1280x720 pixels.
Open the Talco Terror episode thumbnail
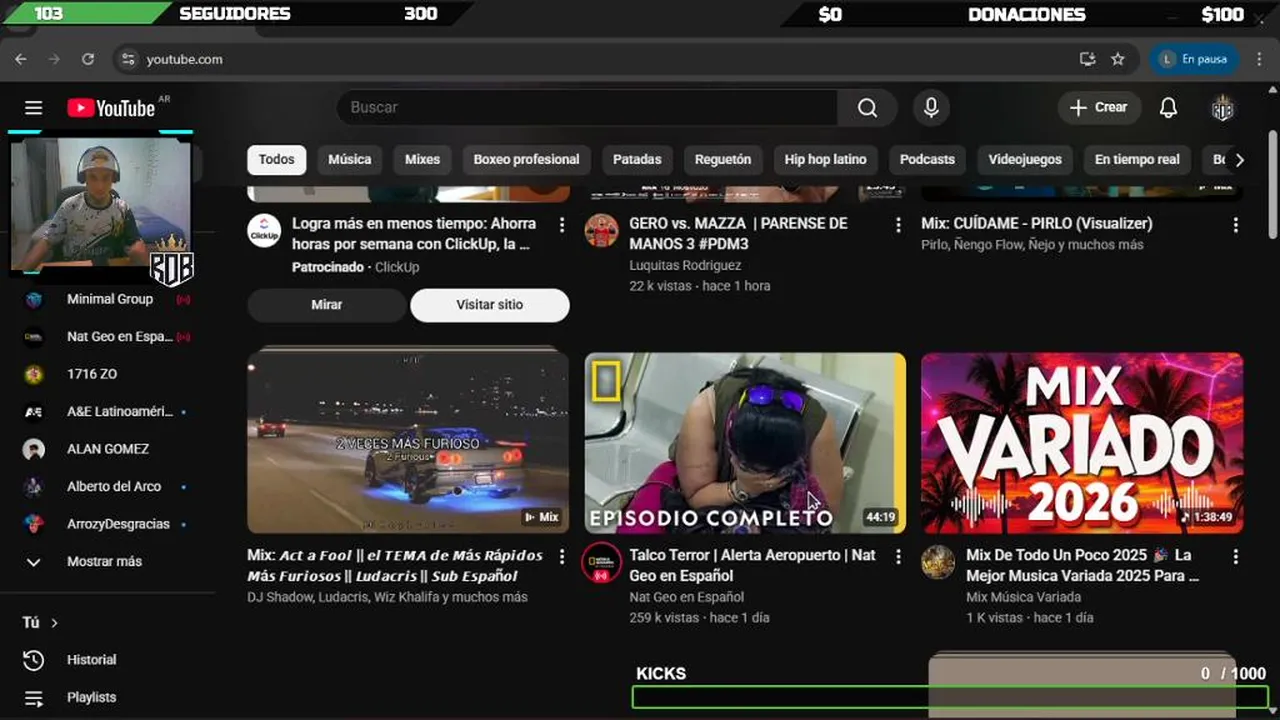click(745, 442)
